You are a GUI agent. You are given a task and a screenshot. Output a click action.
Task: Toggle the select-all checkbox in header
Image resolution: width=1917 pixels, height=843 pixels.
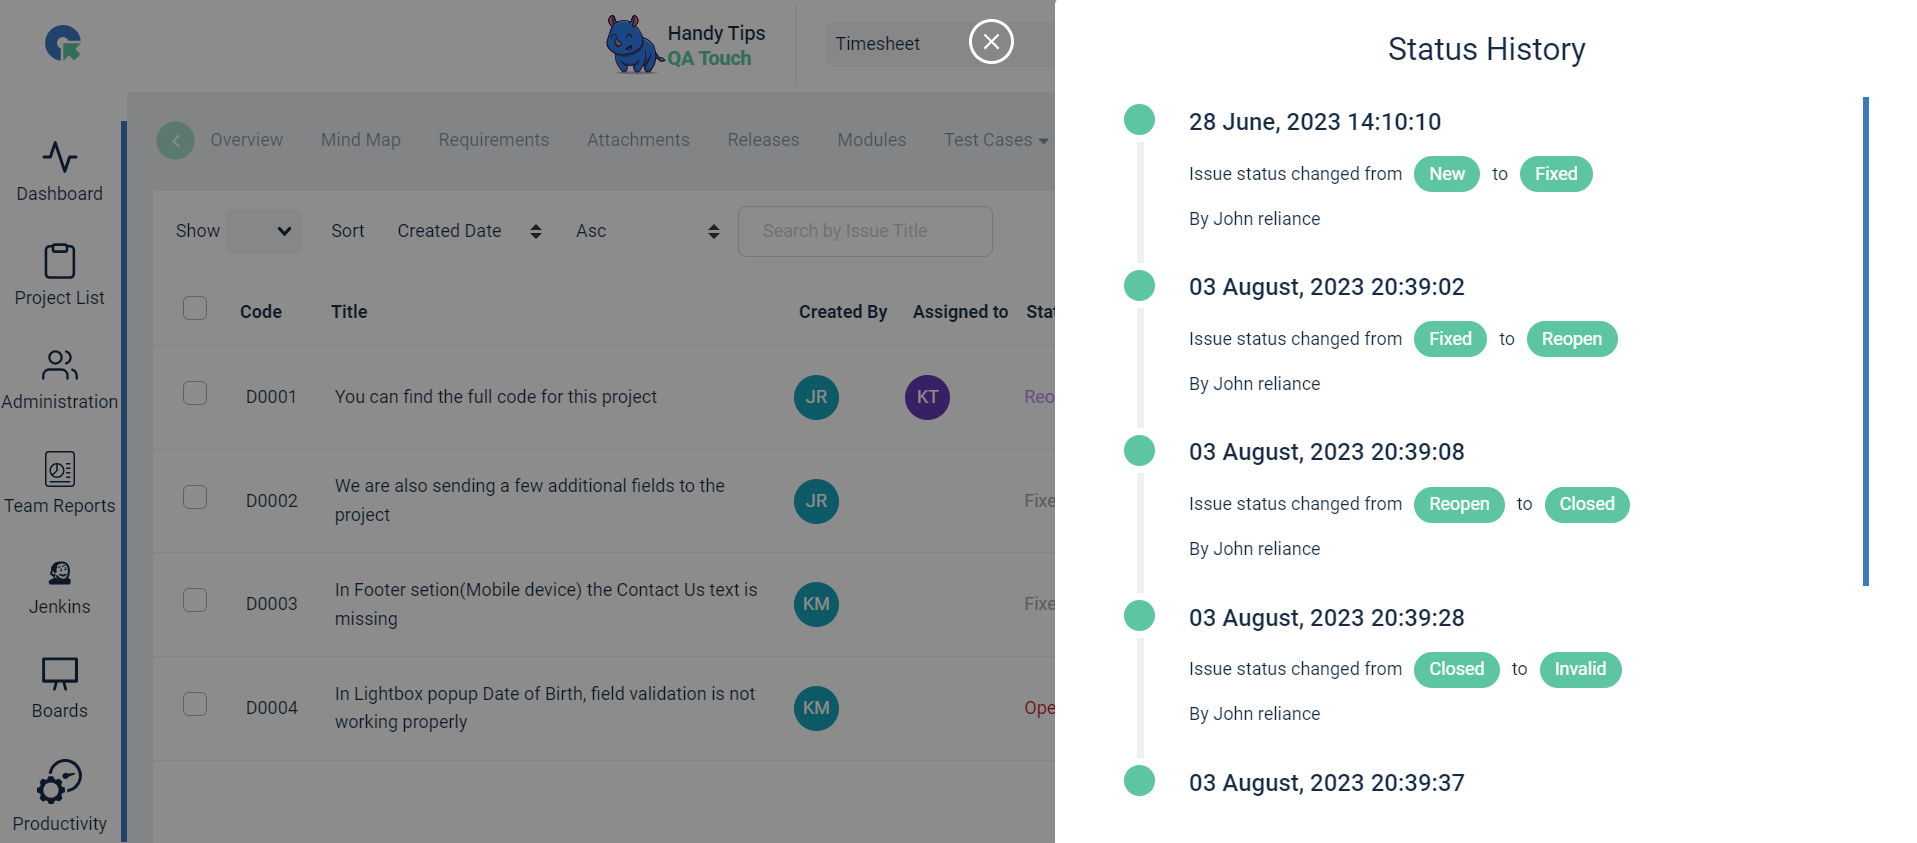195,308
